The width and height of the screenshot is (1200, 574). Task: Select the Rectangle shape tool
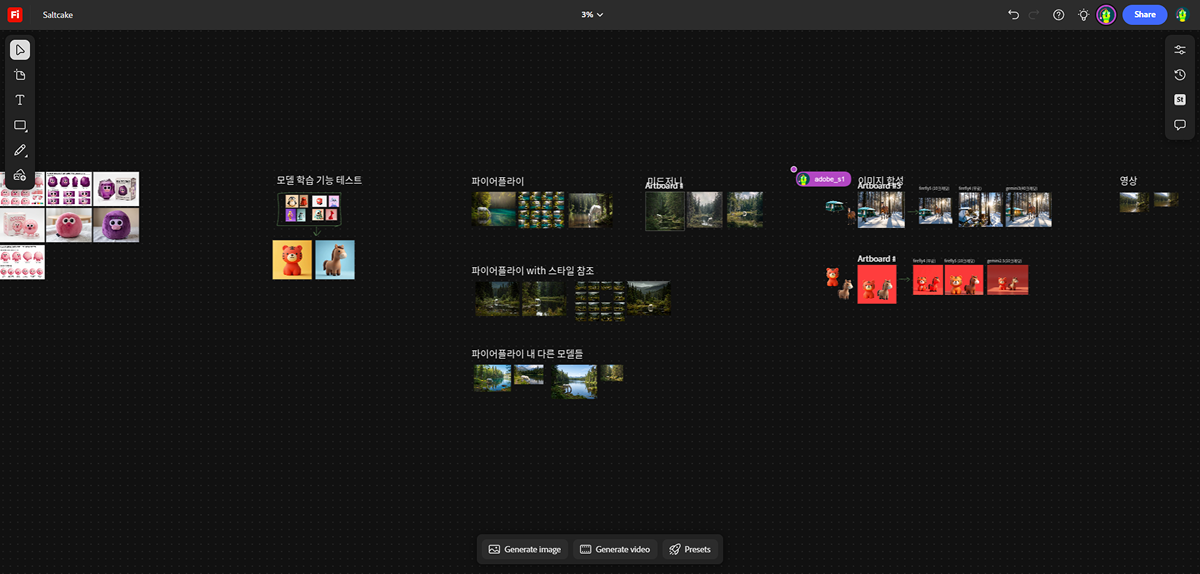tap(20, 125)
